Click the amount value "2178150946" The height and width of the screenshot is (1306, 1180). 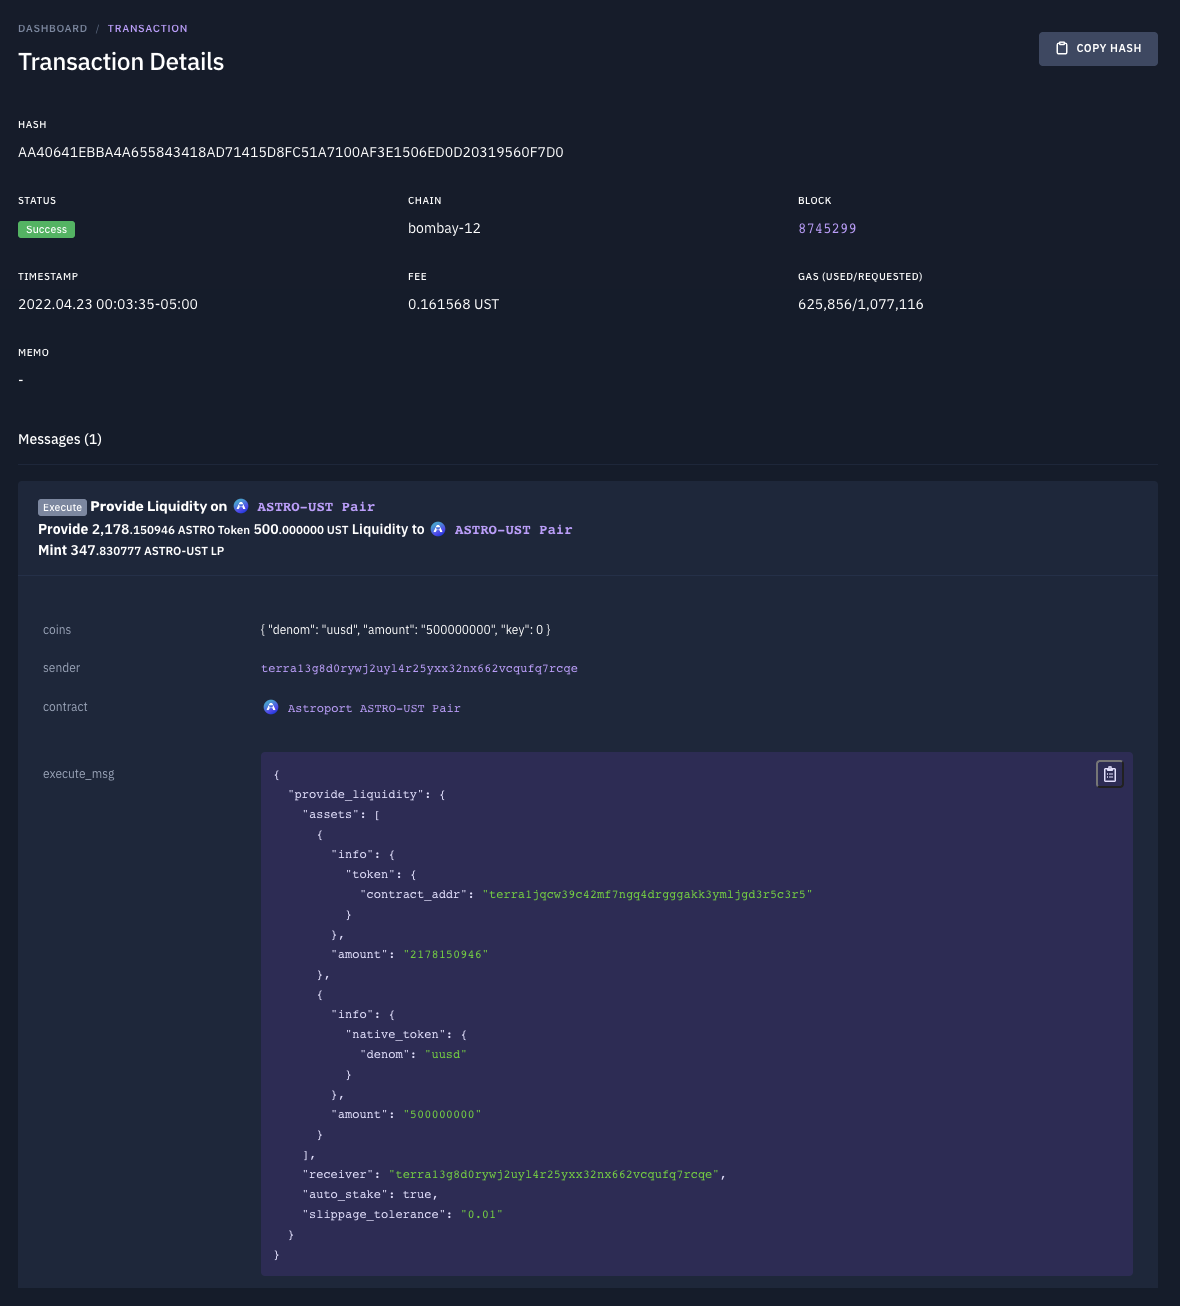click(446, 954)
